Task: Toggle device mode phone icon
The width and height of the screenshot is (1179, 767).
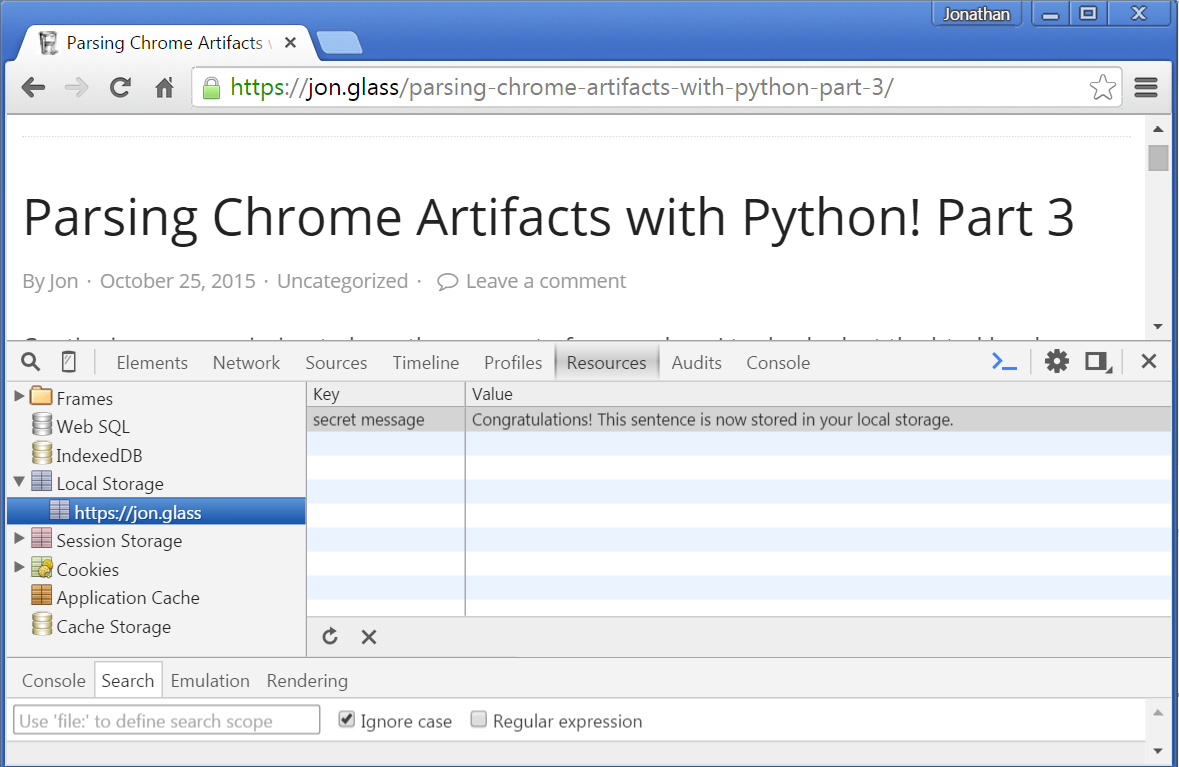Action: coord(68,362)
